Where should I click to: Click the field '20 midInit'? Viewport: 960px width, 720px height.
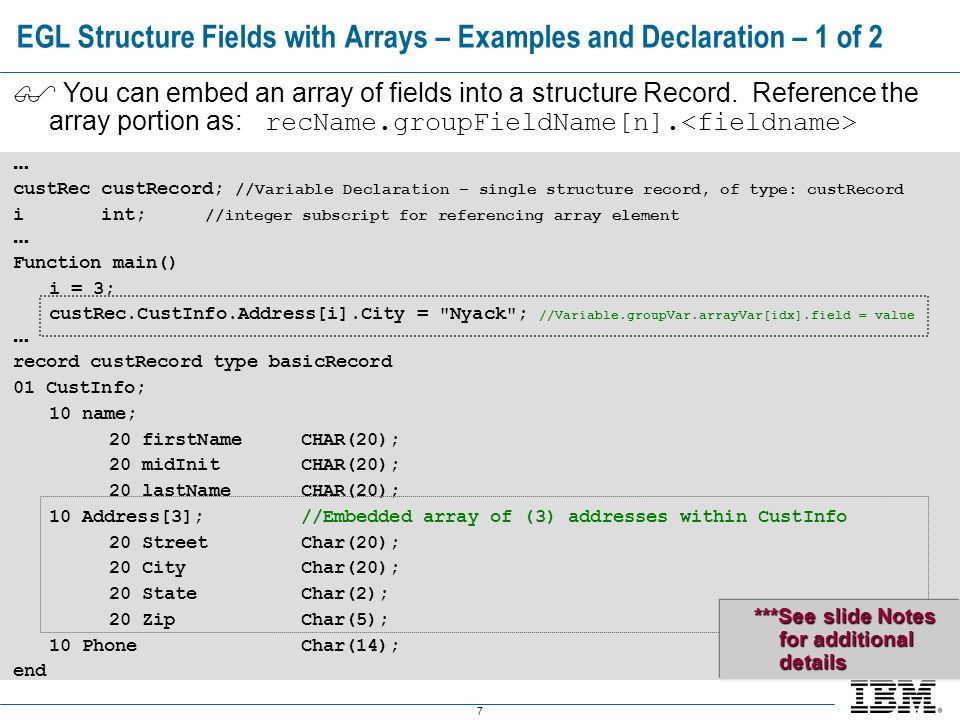(164, 465)
